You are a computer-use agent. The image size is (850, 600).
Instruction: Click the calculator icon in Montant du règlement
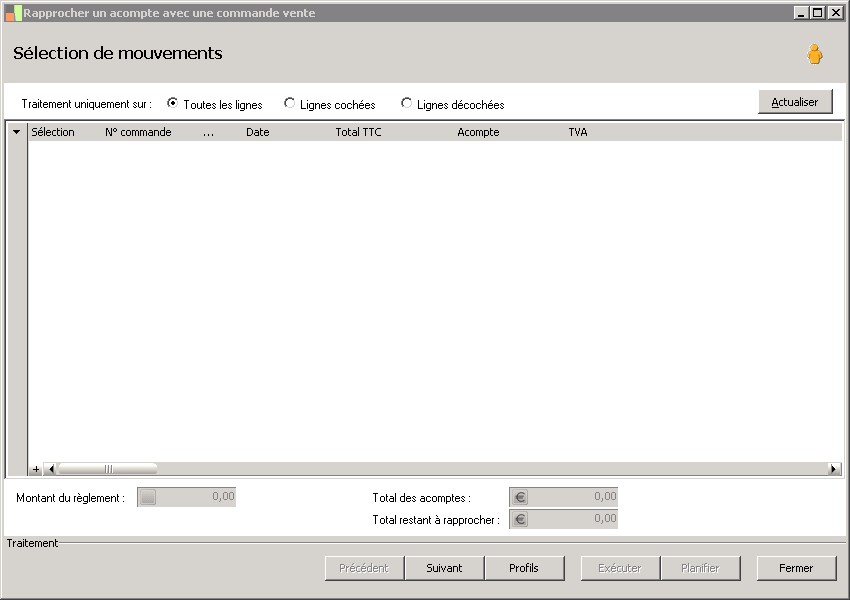tap(148, 496)
